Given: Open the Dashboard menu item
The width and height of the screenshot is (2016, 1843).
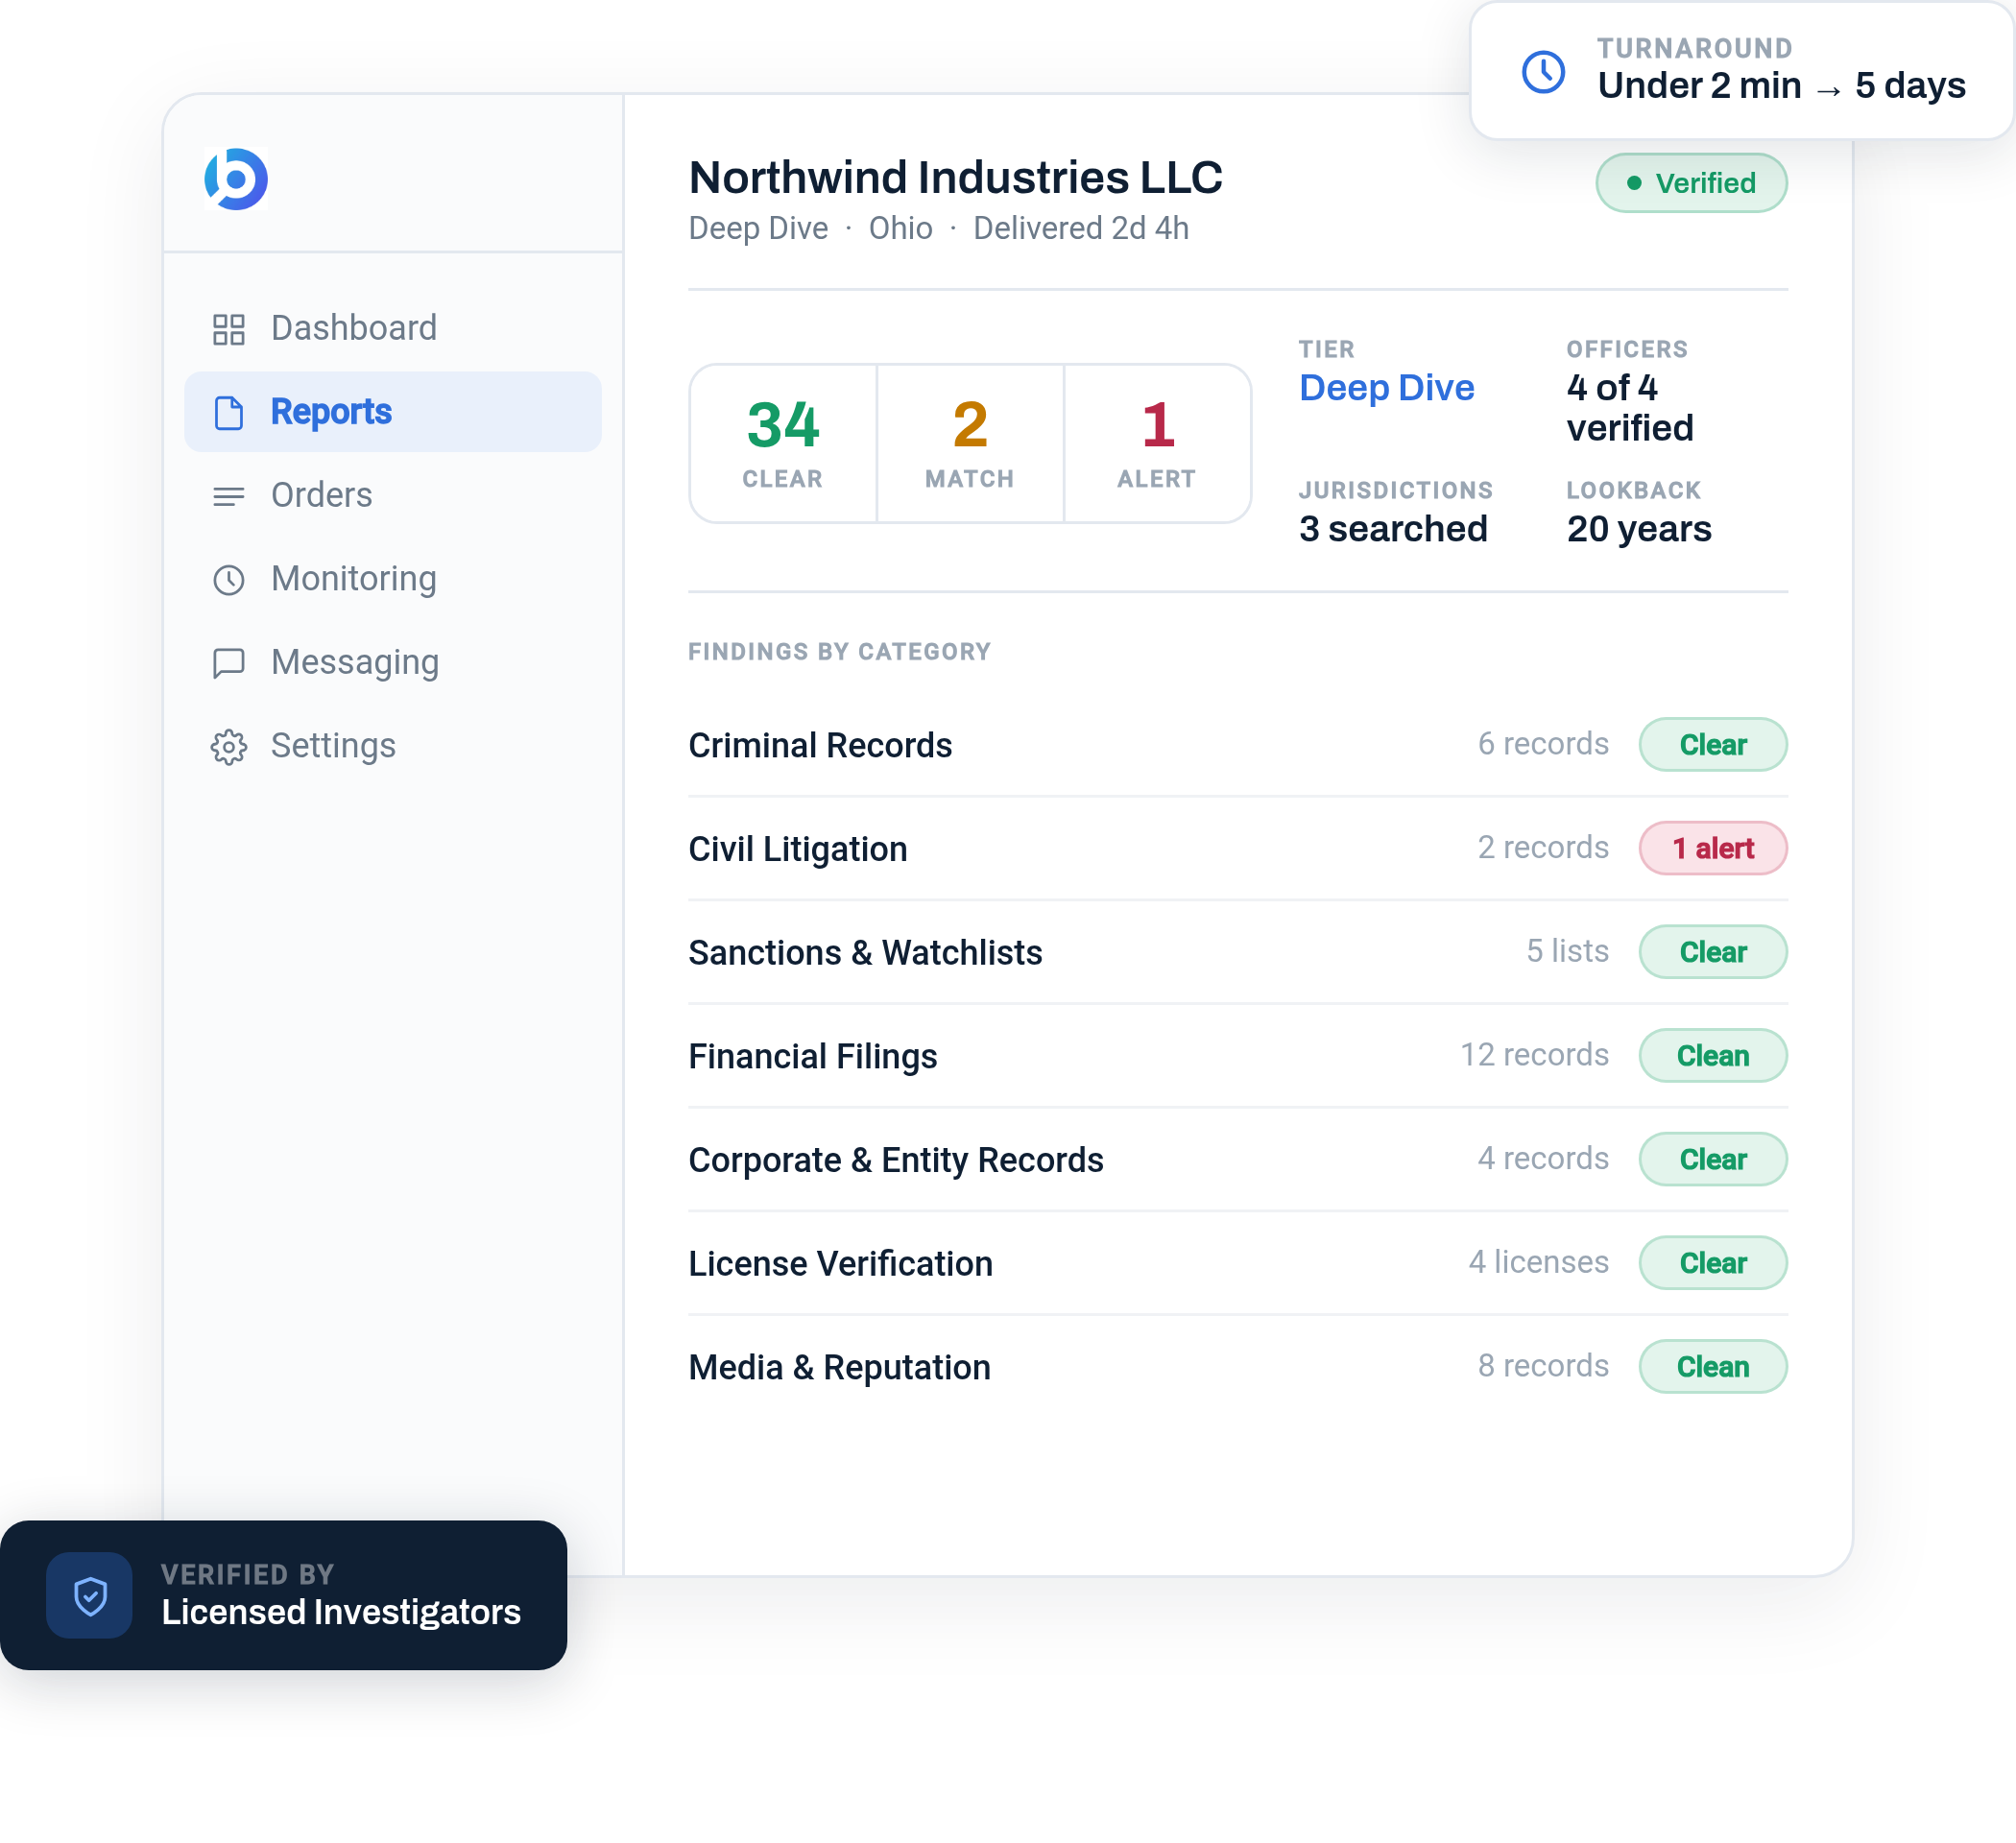Looking at the screenshot, I should click(x=393, y=328).
